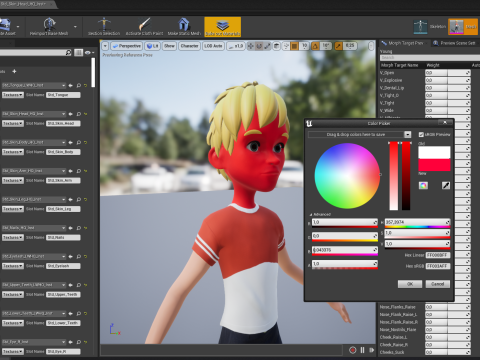The width and height of the screenshot is (480, 360).
Task: Open Textures dropdown under Std_Tongue material
Action: click(13, 95)
